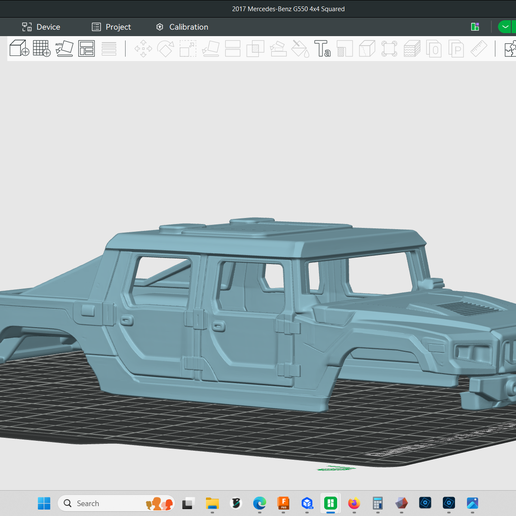Click the variable layer height lines icon

tap(109, 49)
